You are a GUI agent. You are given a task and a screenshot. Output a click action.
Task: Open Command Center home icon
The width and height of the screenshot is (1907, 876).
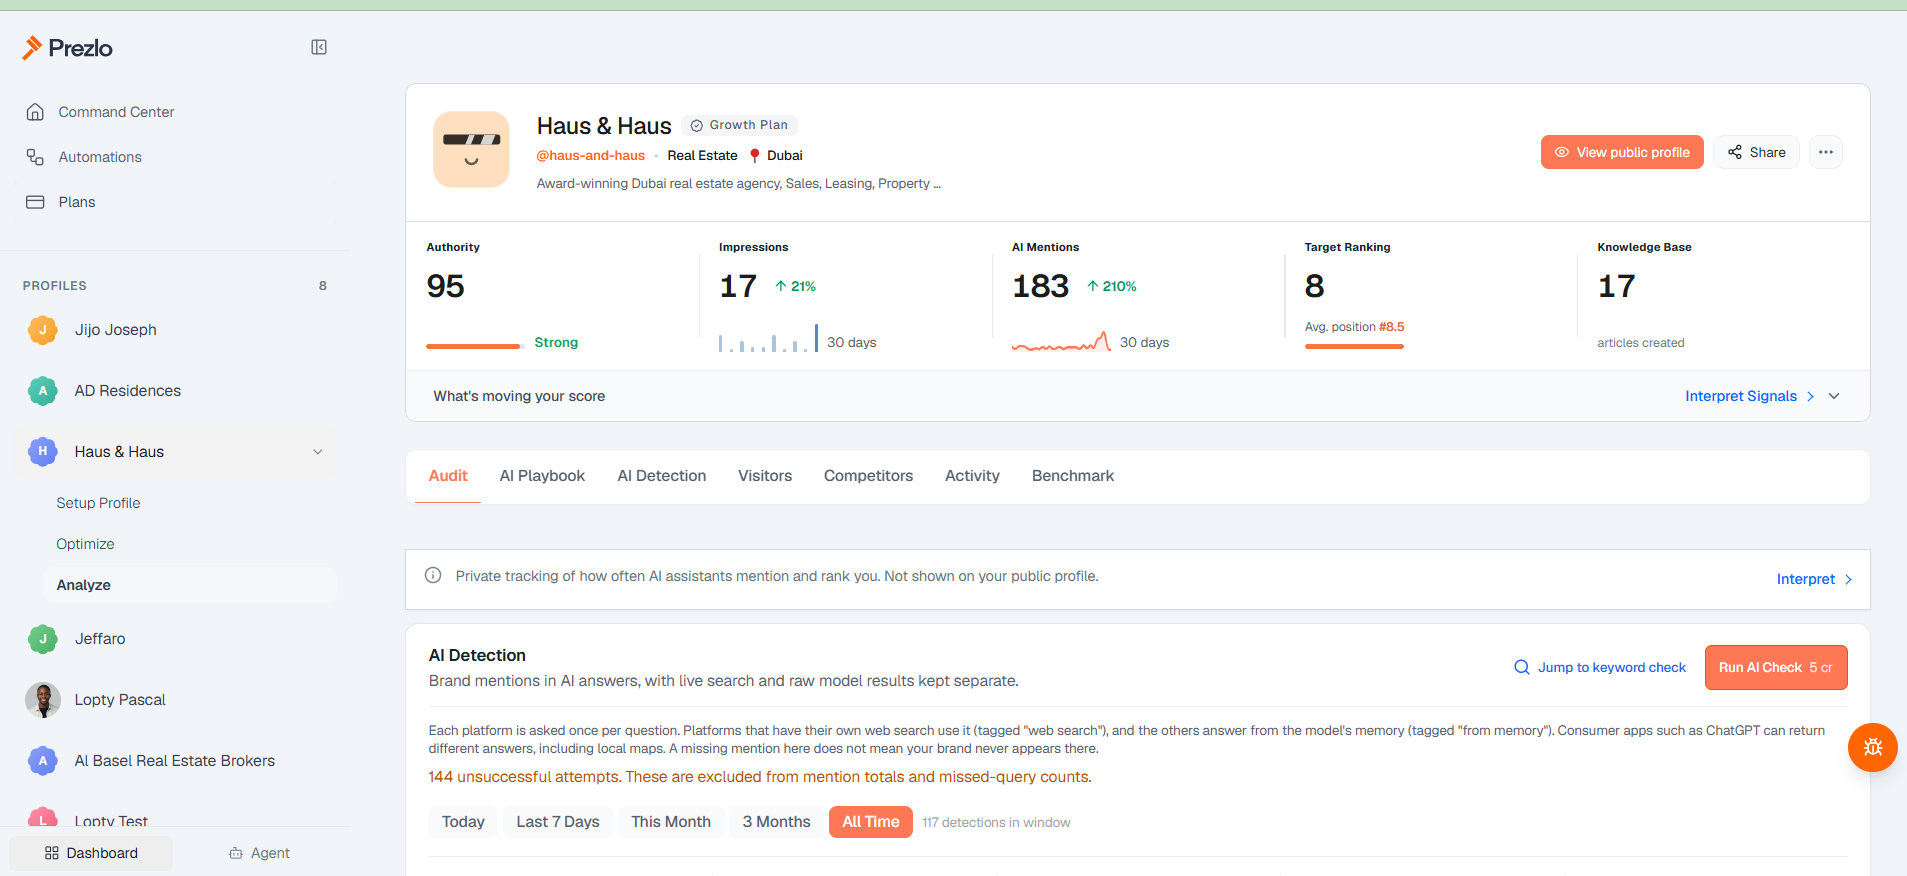click(35, 112)
